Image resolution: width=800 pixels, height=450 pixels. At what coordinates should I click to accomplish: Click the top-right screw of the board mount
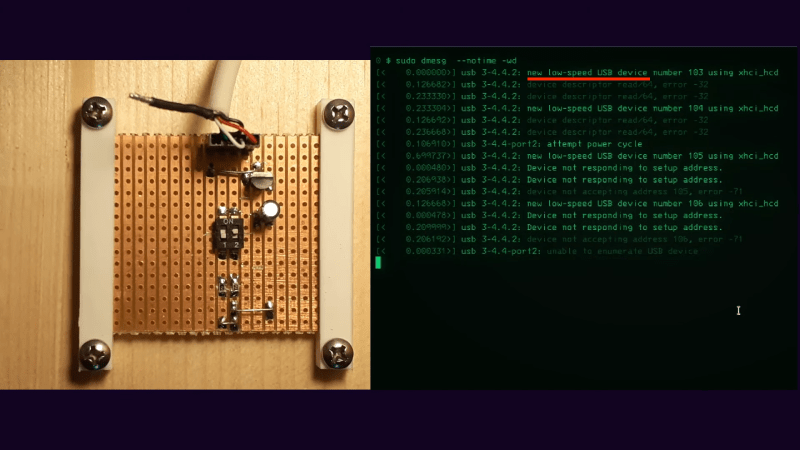(x=338, y=116)
